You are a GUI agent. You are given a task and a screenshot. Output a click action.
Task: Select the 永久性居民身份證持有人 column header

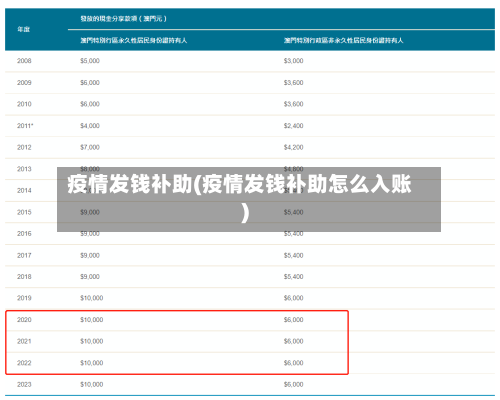[x=134, y=40]
